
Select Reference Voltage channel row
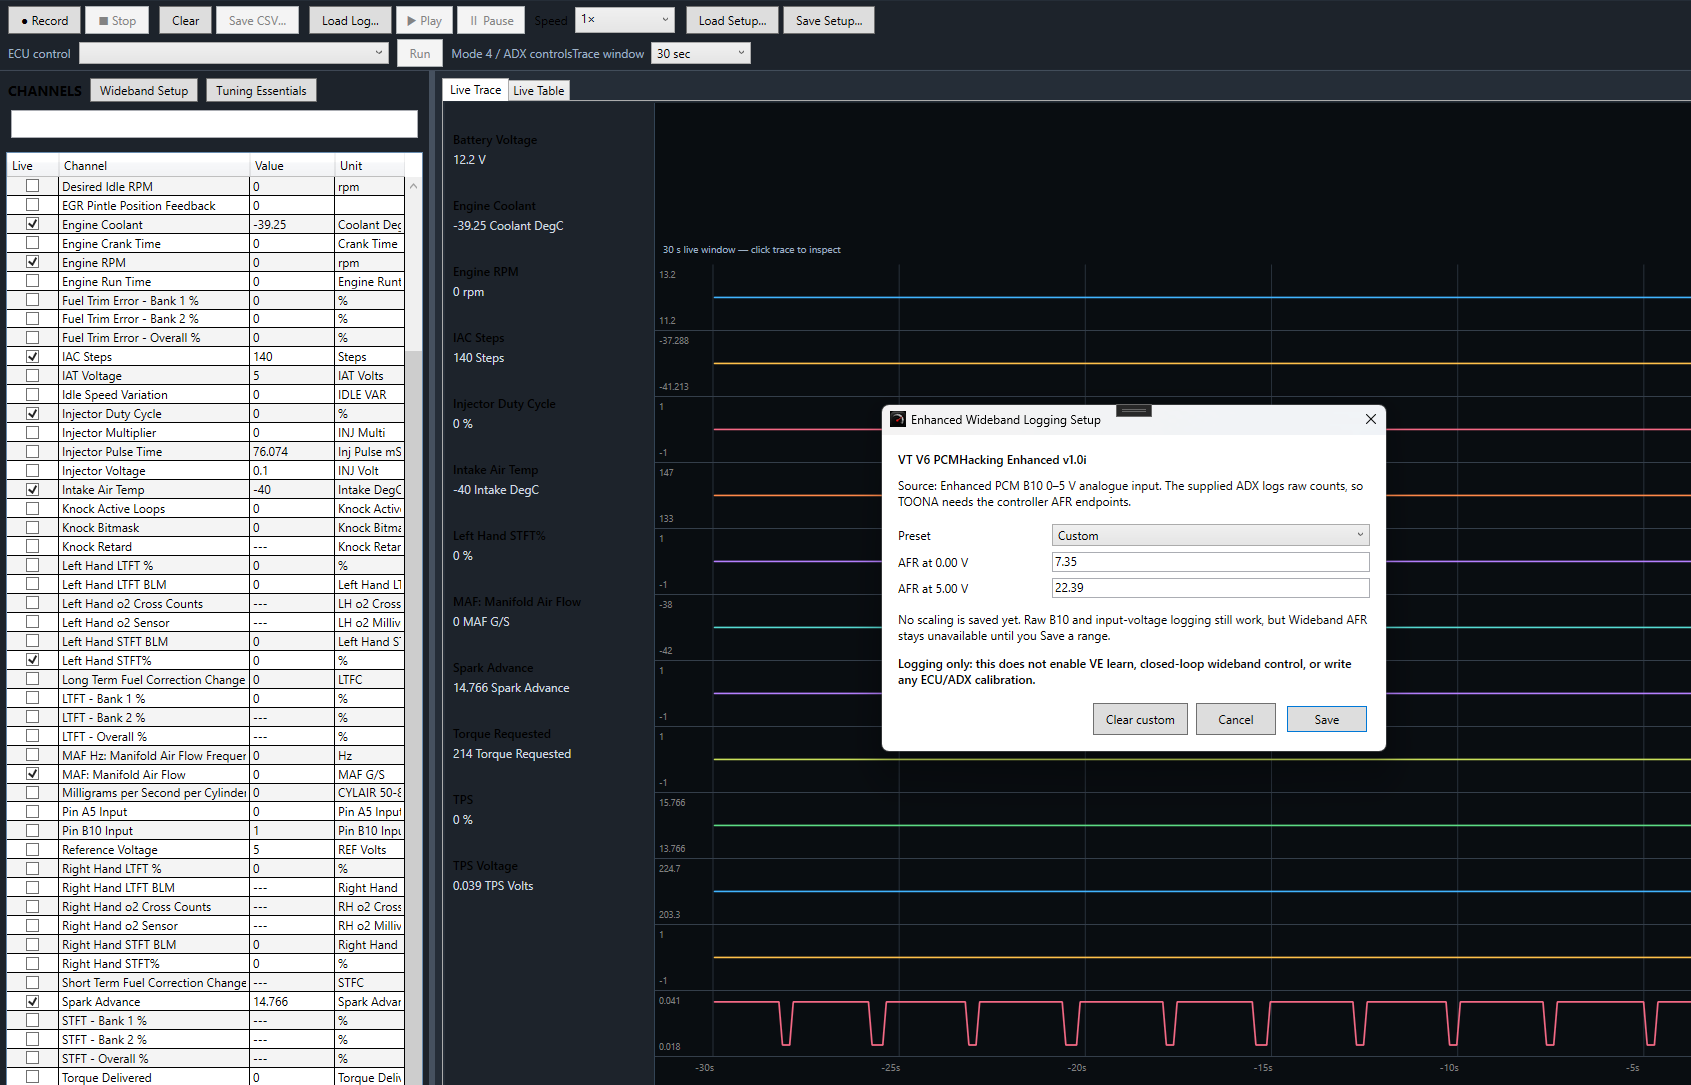coord(206,849)
